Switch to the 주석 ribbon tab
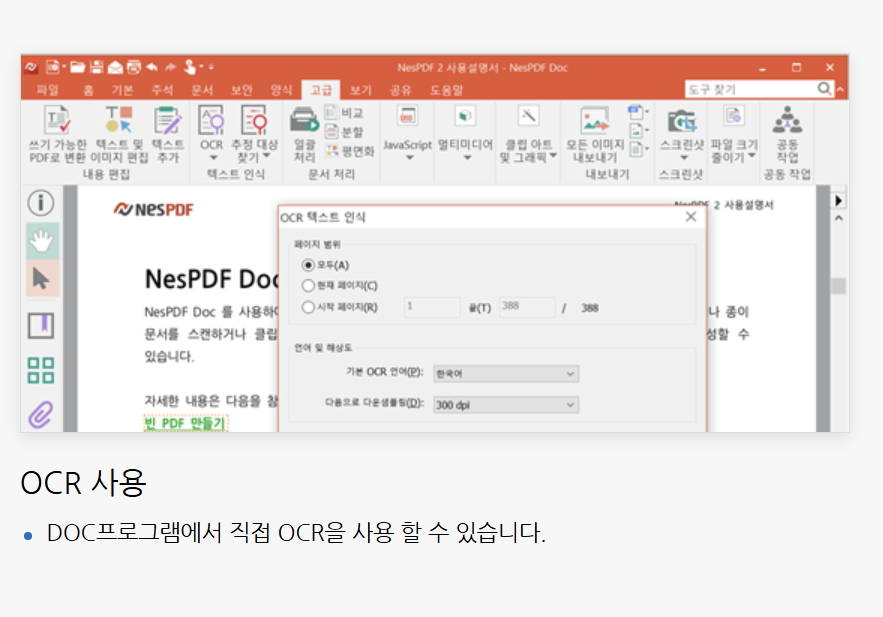This screenshot has width=883, height=617. pyautogui.click(x=162, y=90)
